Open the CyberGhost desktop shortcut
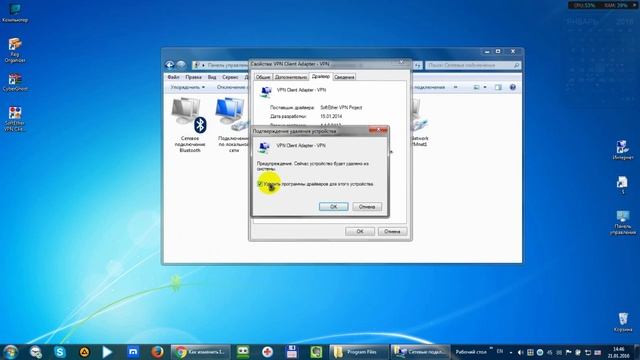Viewport: 640px width, 360px height. tap(15, 82)
